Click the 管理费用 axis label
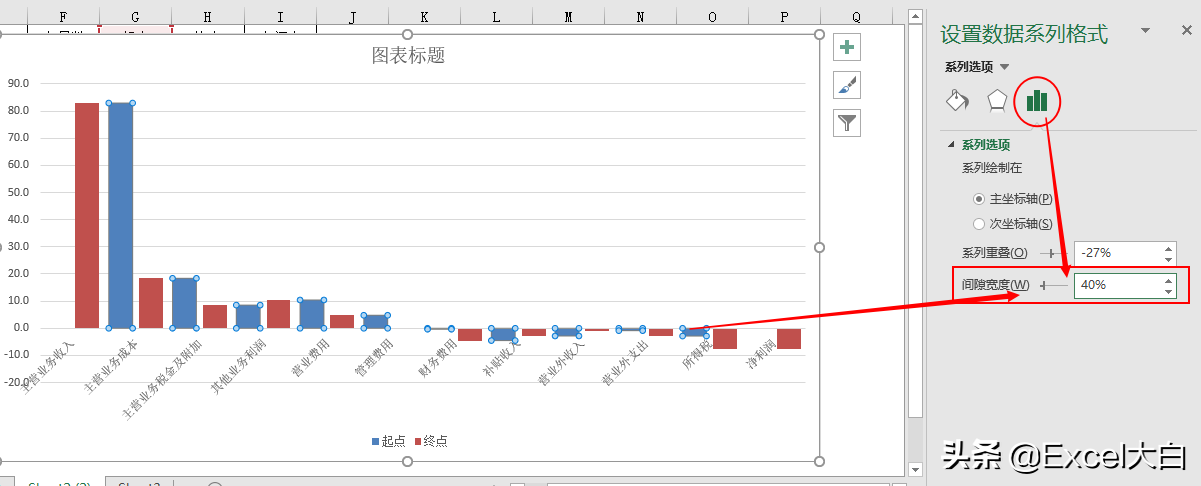The image size is (1201, 486). click(374, 358)
